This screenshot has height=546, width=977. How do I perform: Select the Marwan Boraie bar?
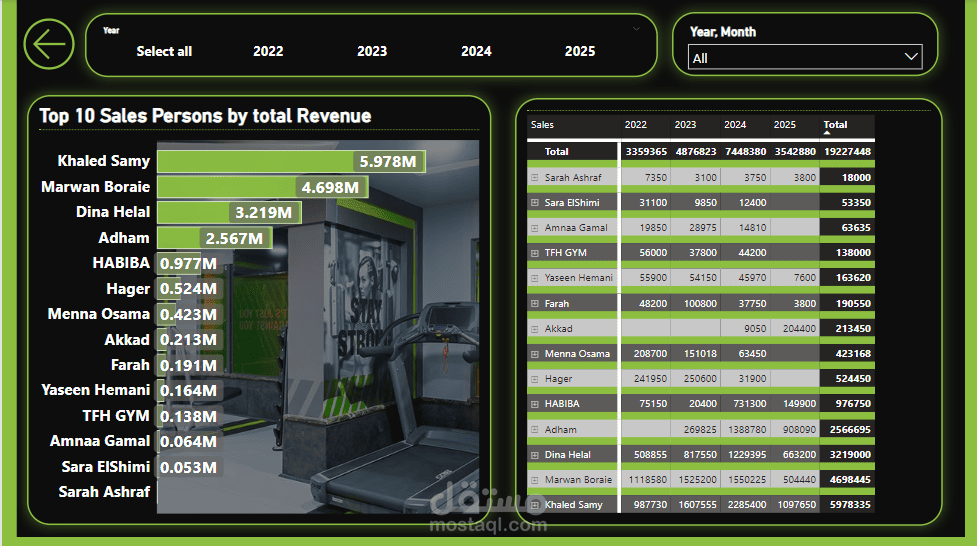(262, 187)
